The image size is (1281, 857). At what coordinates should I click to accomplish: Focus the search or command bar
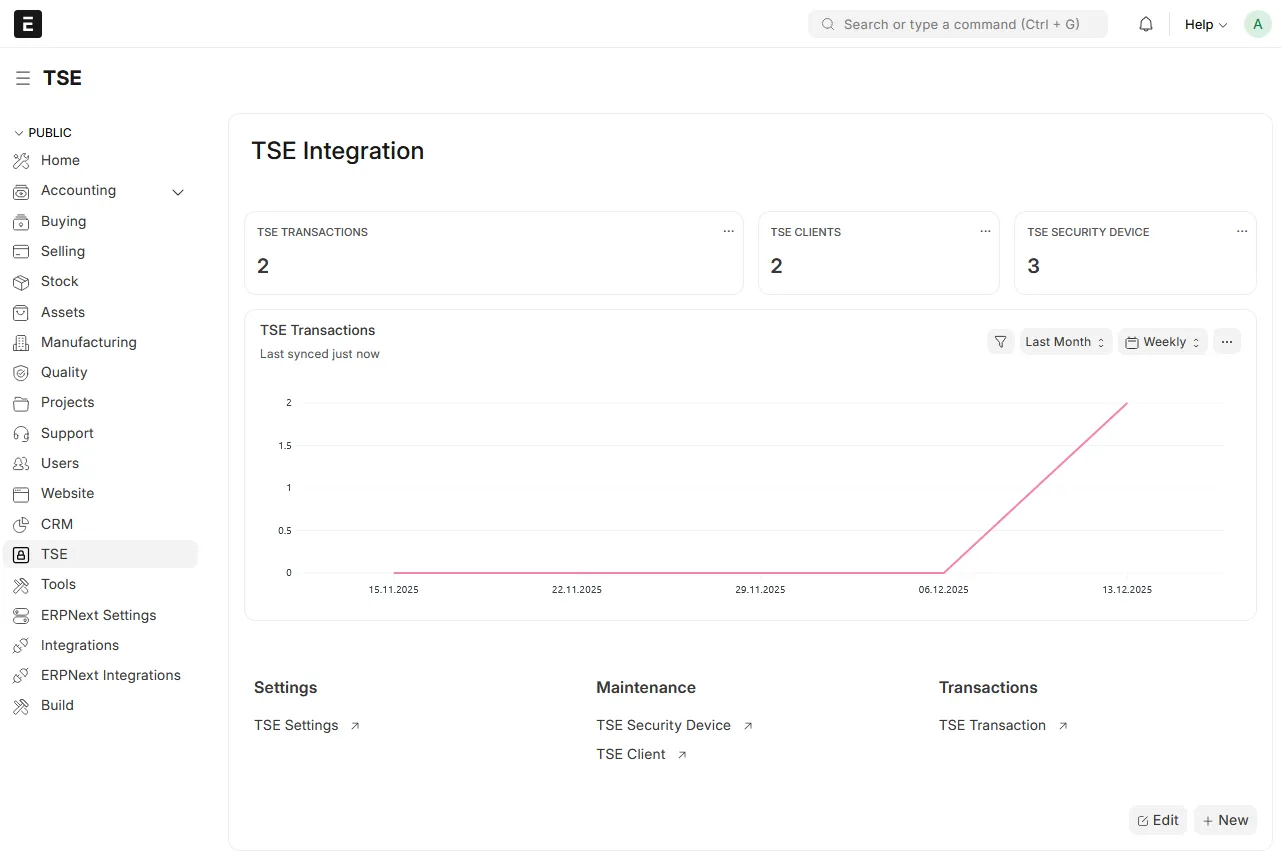[x=958, y=24]
